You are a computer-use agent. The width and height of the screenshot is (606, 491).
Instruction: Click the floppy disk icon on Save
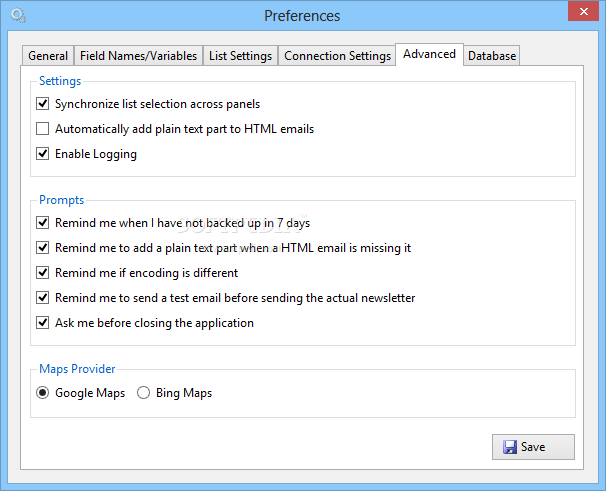510,447
